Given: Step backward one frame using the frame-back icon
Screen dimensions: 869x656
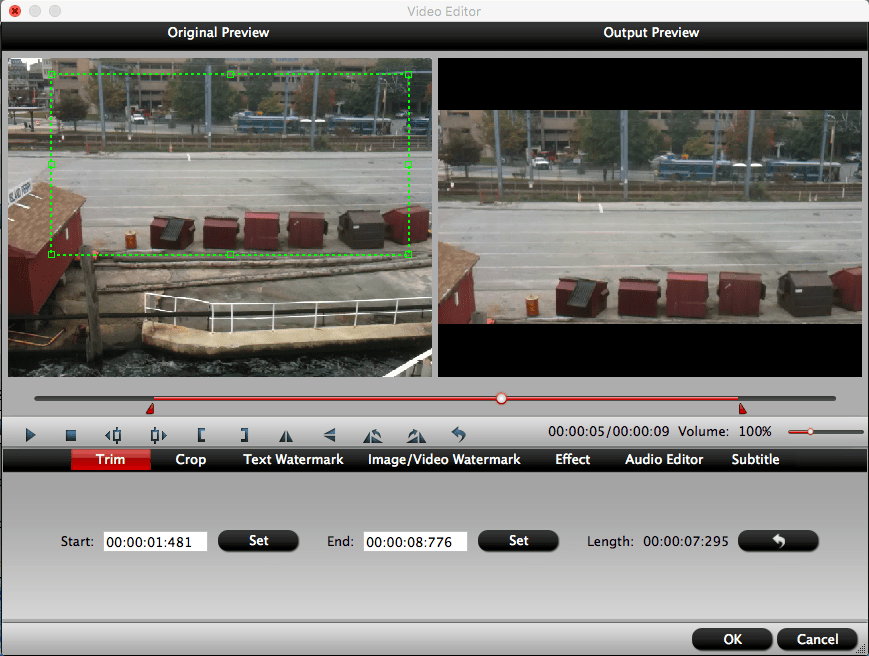Looking at the screenshot, I should [x=112, y=434].
